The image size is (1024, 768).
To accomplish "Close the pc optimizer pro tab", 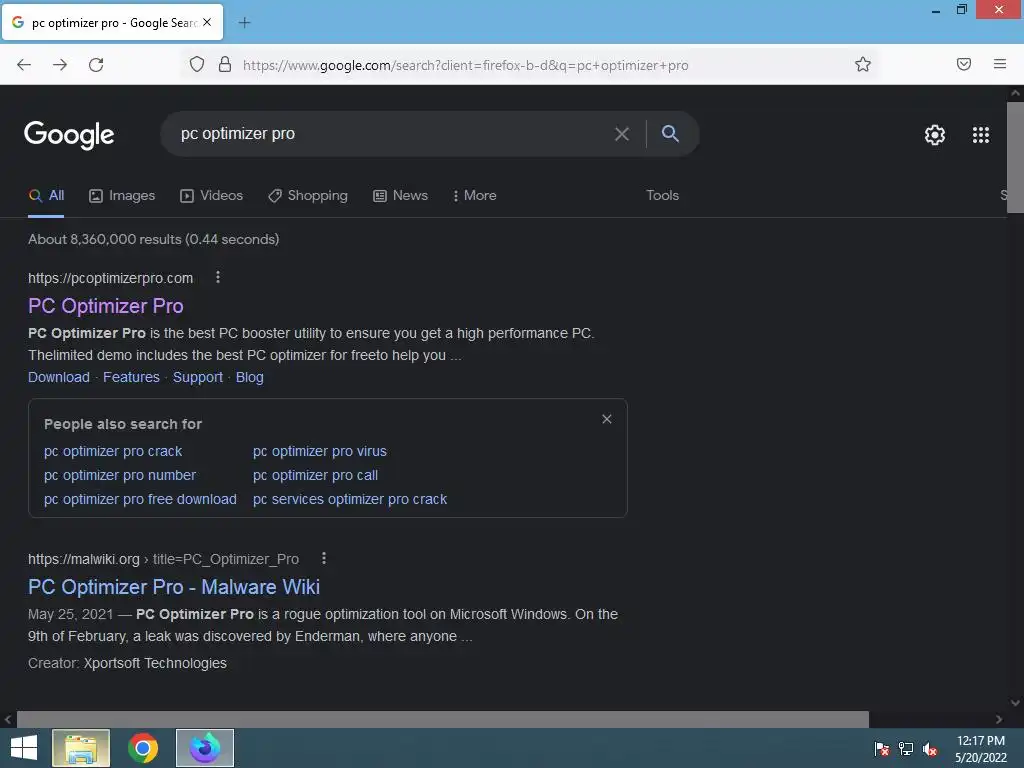I will (x=207, y=22).
